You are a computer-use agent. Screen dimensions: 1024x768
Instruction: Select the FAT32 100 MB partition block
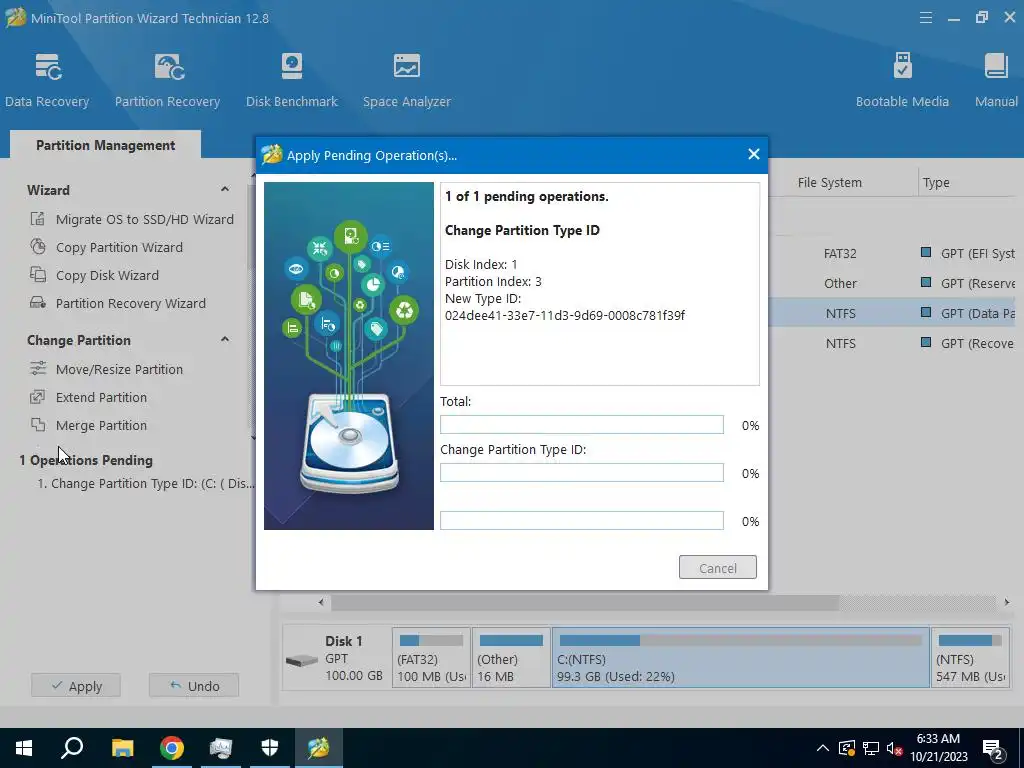point(431,658)
